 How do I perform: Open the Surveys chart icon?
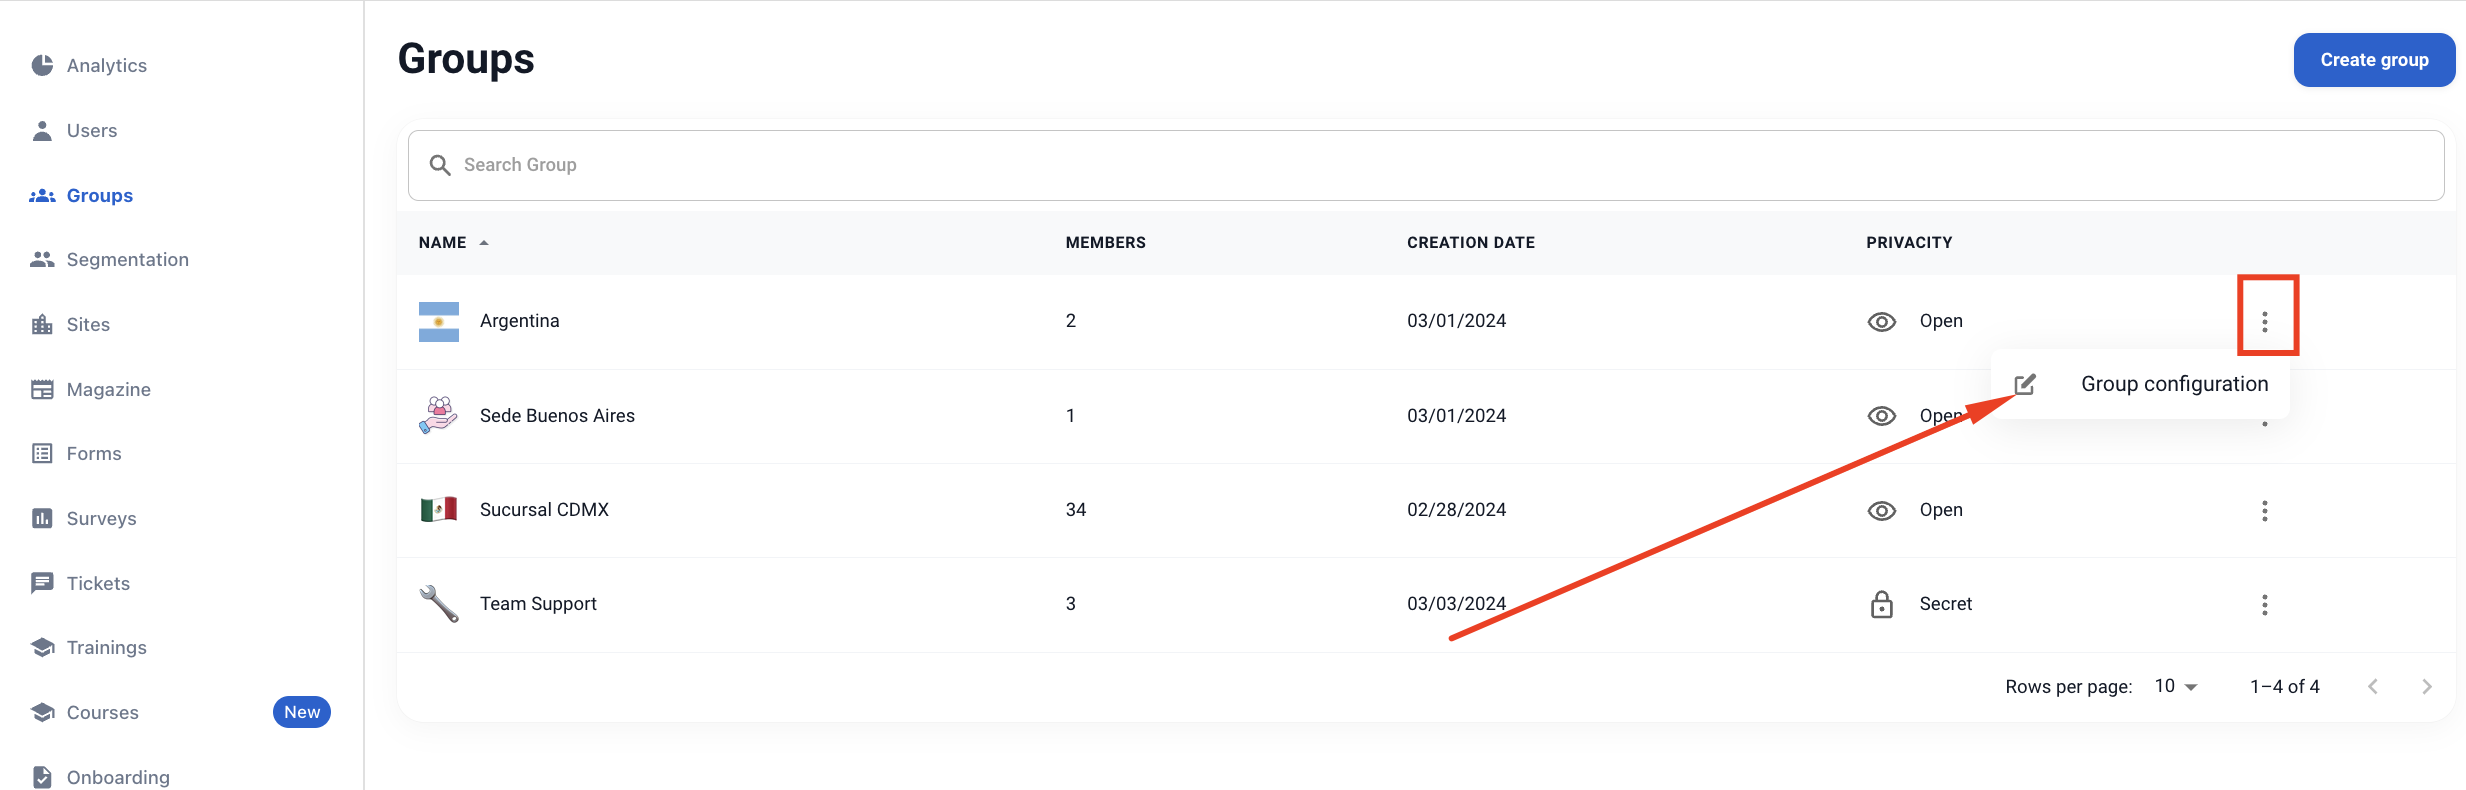(42, 519)
